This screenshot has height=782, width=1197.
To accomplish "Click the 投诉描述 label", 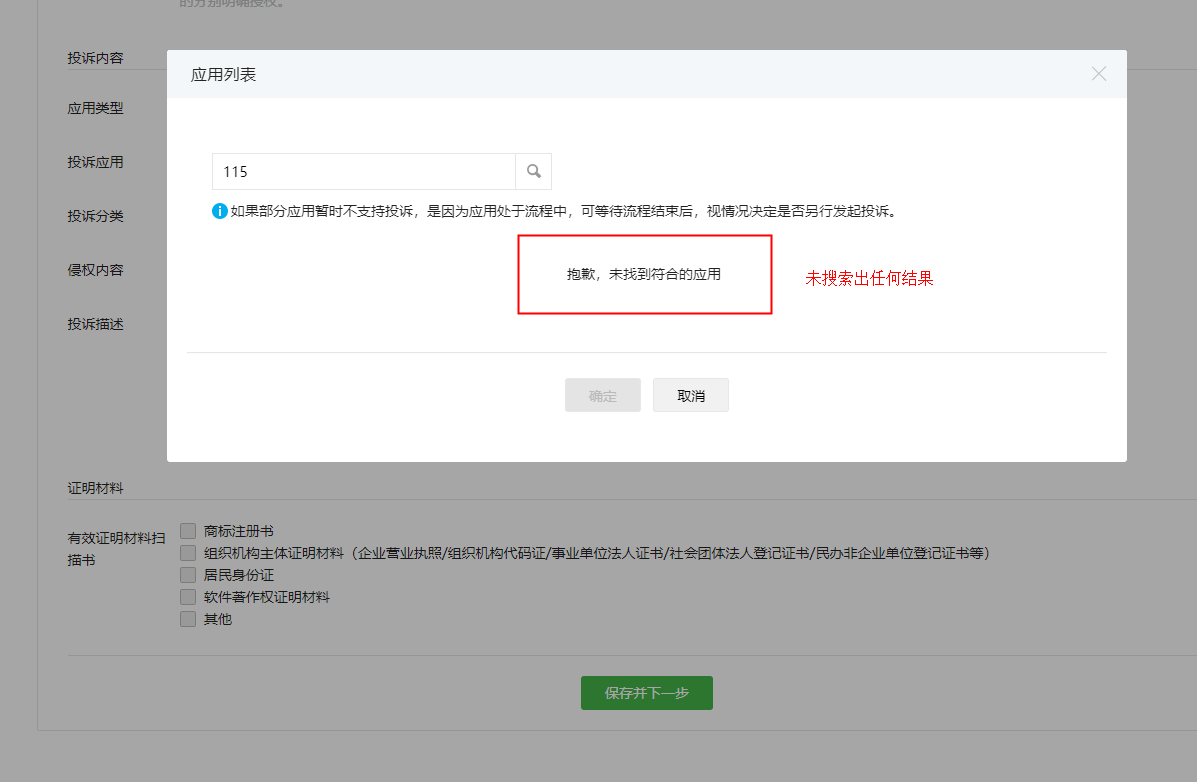I will click(95, 325).
